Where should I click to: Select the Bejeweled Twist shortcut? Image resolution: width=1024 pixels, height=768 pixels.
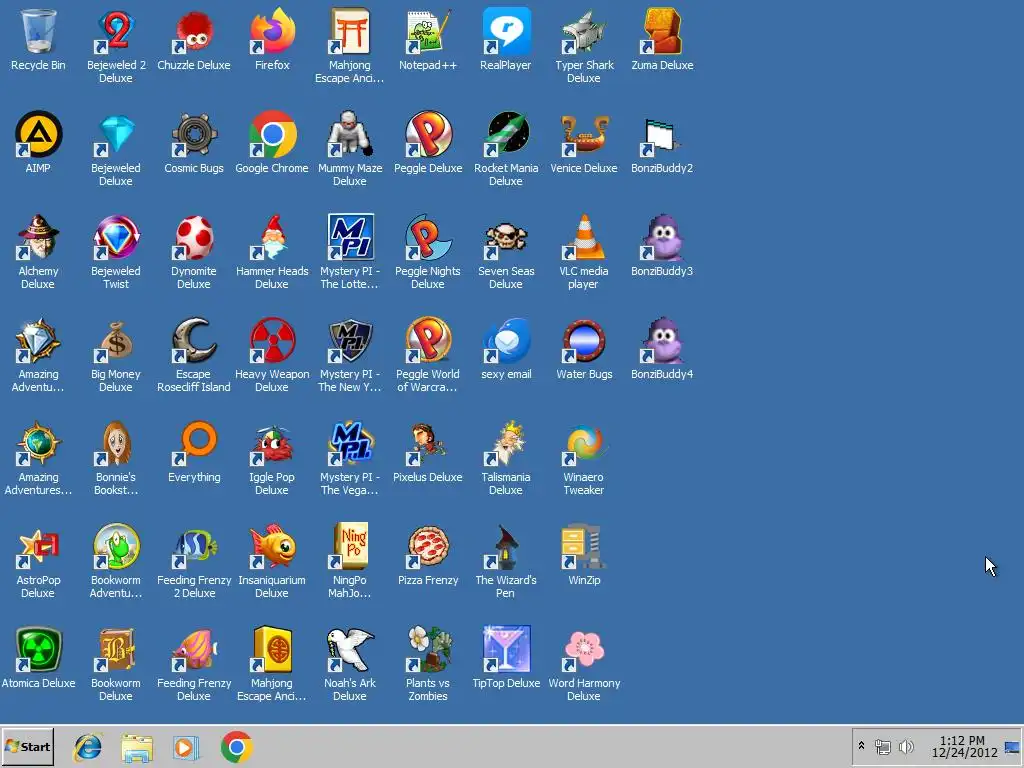tap(116, 237)
